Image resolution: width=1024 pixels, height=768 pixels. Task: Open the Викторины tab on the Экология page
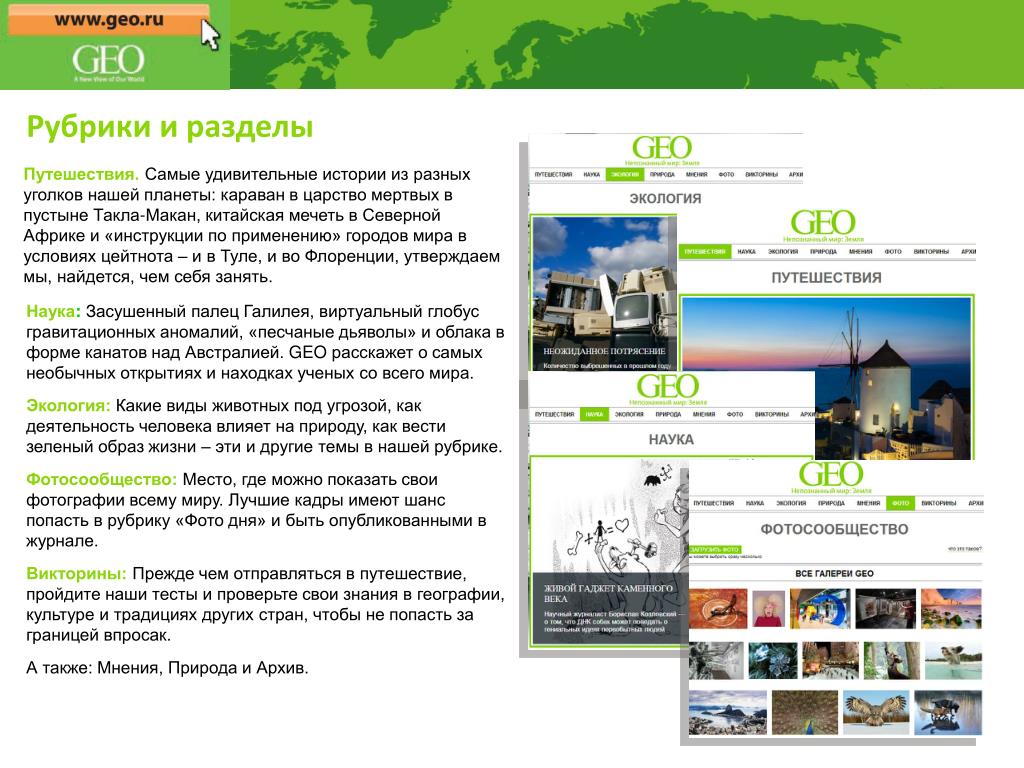(761, 174)
